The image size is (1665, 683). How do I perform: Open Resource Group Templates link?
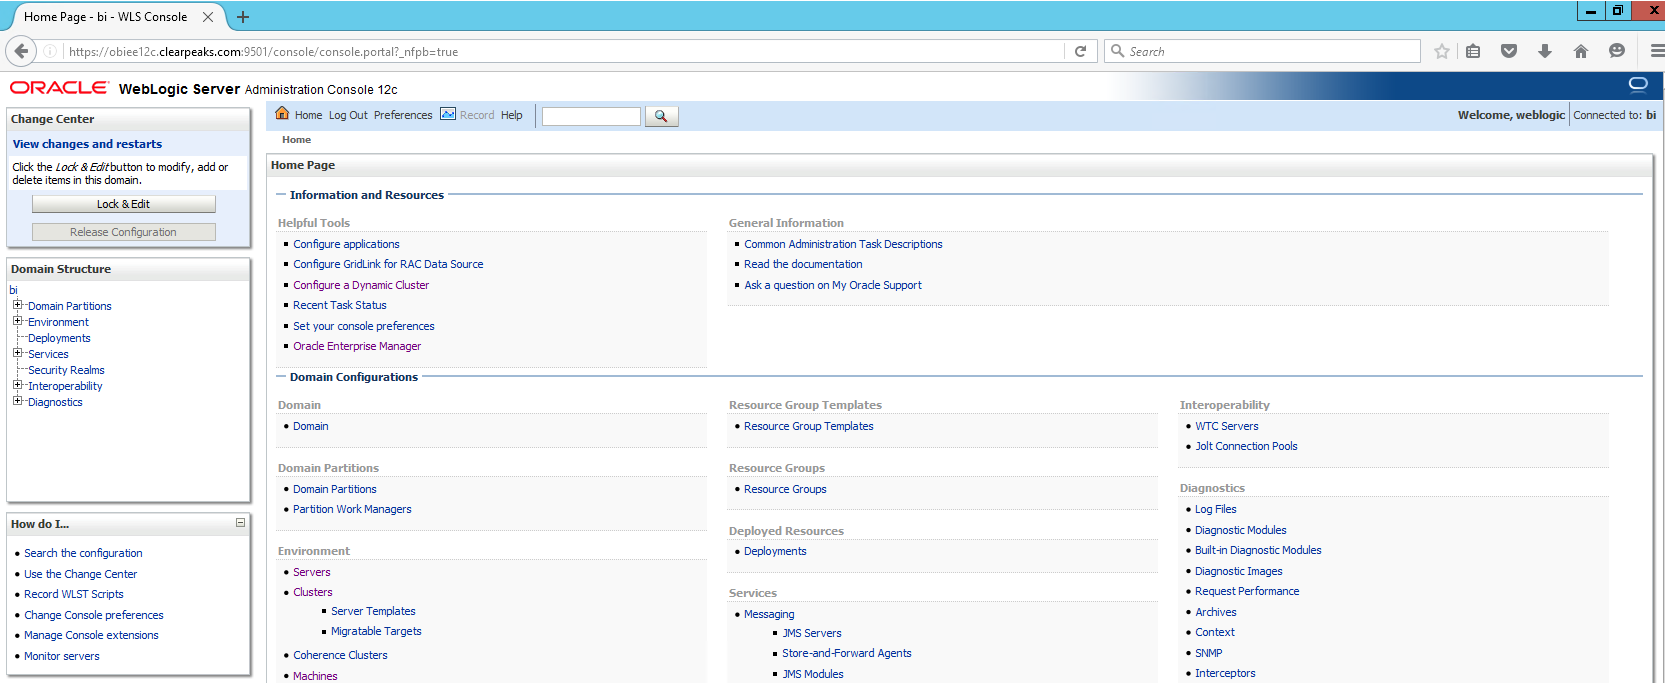tap(809, 426)
